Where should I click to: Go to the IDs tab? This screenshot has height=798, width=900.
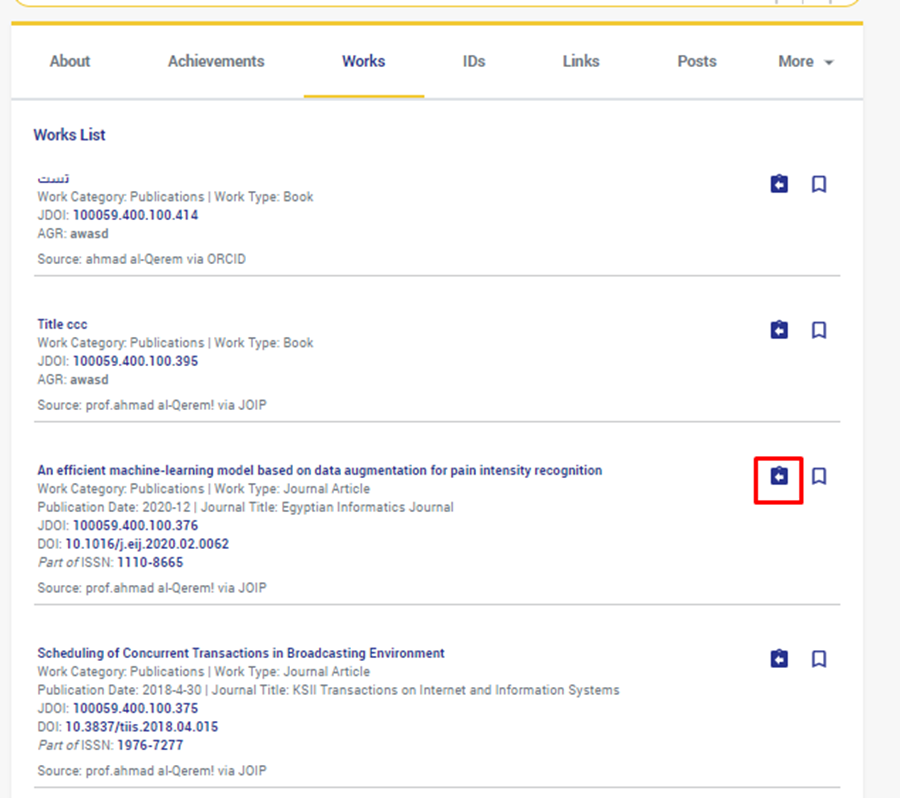coord(474,61)
